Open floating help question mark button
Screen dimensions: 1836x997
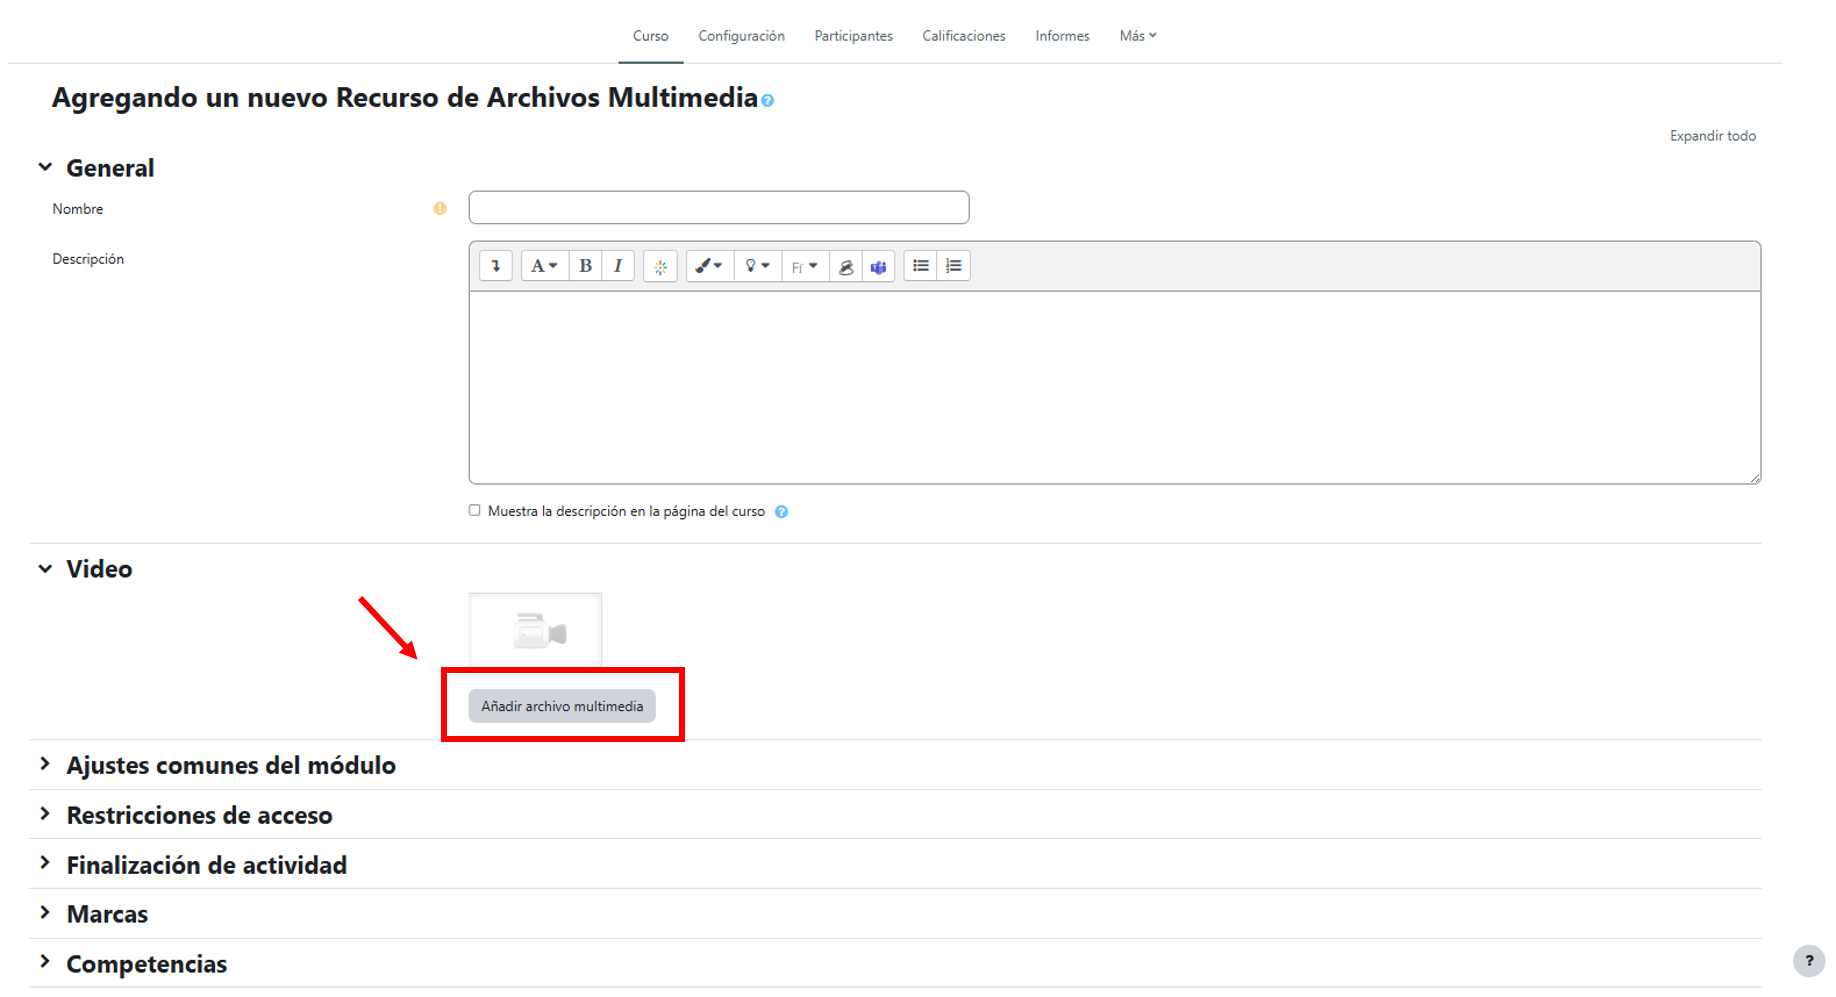pyautogui.click(x=1808, y=961)
